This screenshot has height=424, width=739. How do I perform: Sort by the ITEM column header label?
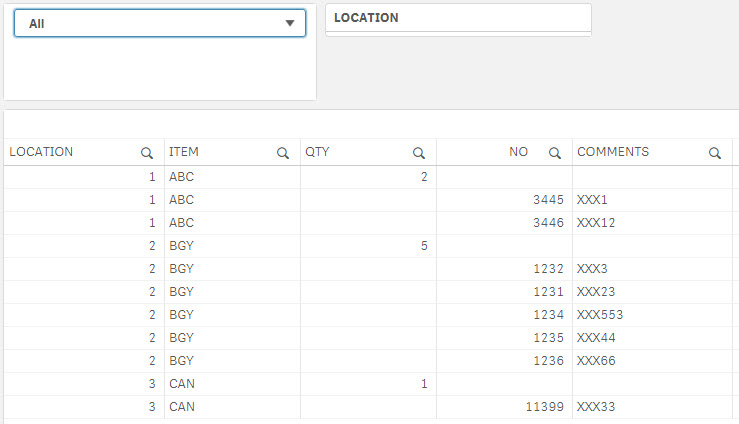click(x=184, y=152)
